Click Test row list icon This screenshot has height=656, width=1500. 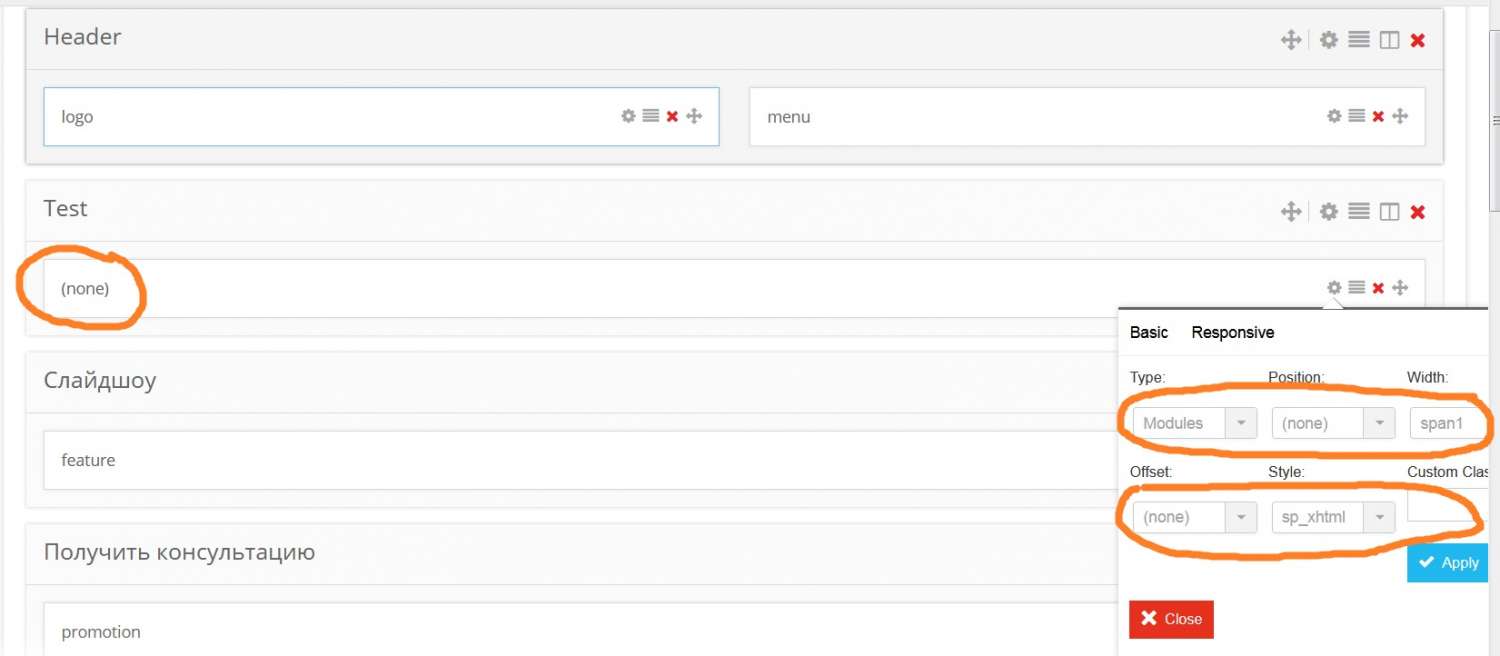click(1358, 212)
